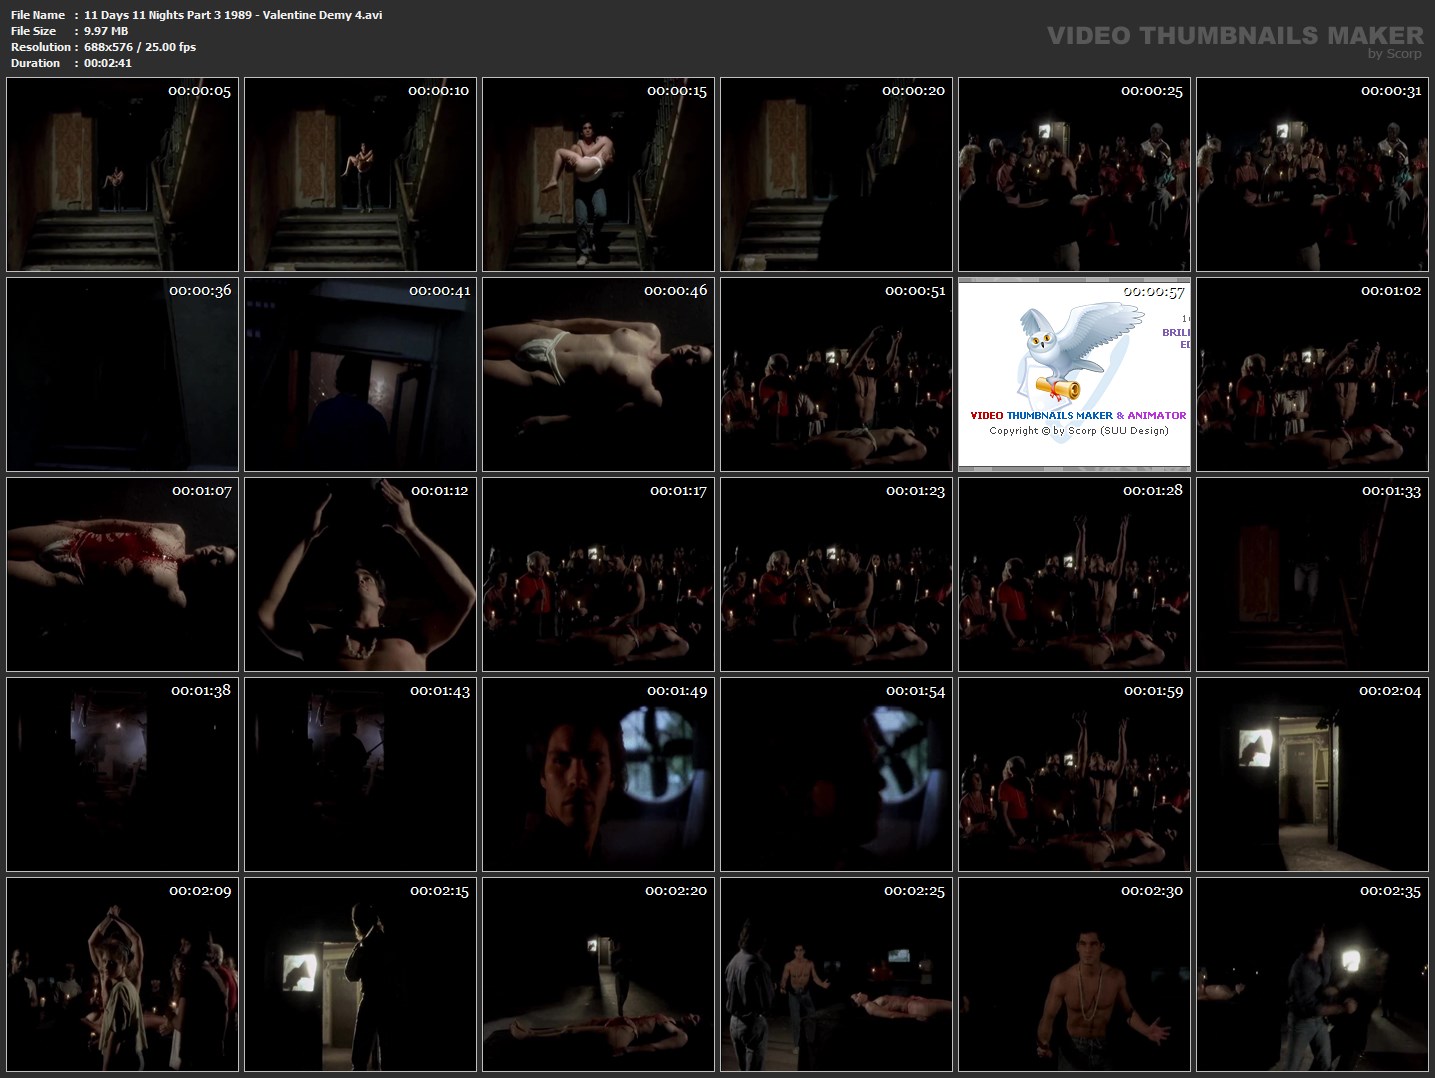Choose the thumbnail stamped 00:01:28
This screenshot has height=1078, width=1435.
(x=1074, y=574)
